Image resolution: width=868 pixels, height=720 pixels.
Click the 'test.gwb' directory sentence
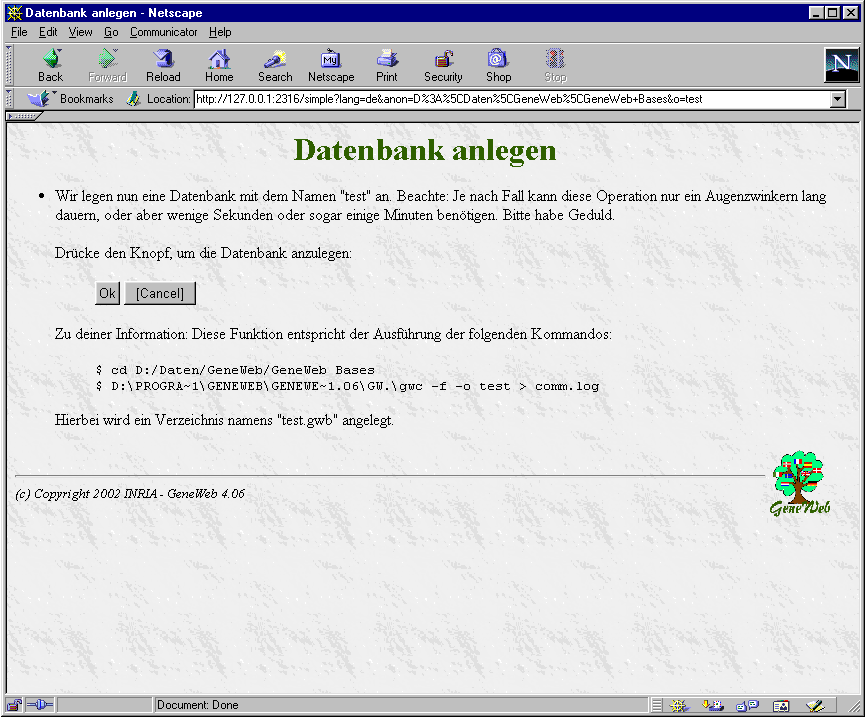[224, 420]
